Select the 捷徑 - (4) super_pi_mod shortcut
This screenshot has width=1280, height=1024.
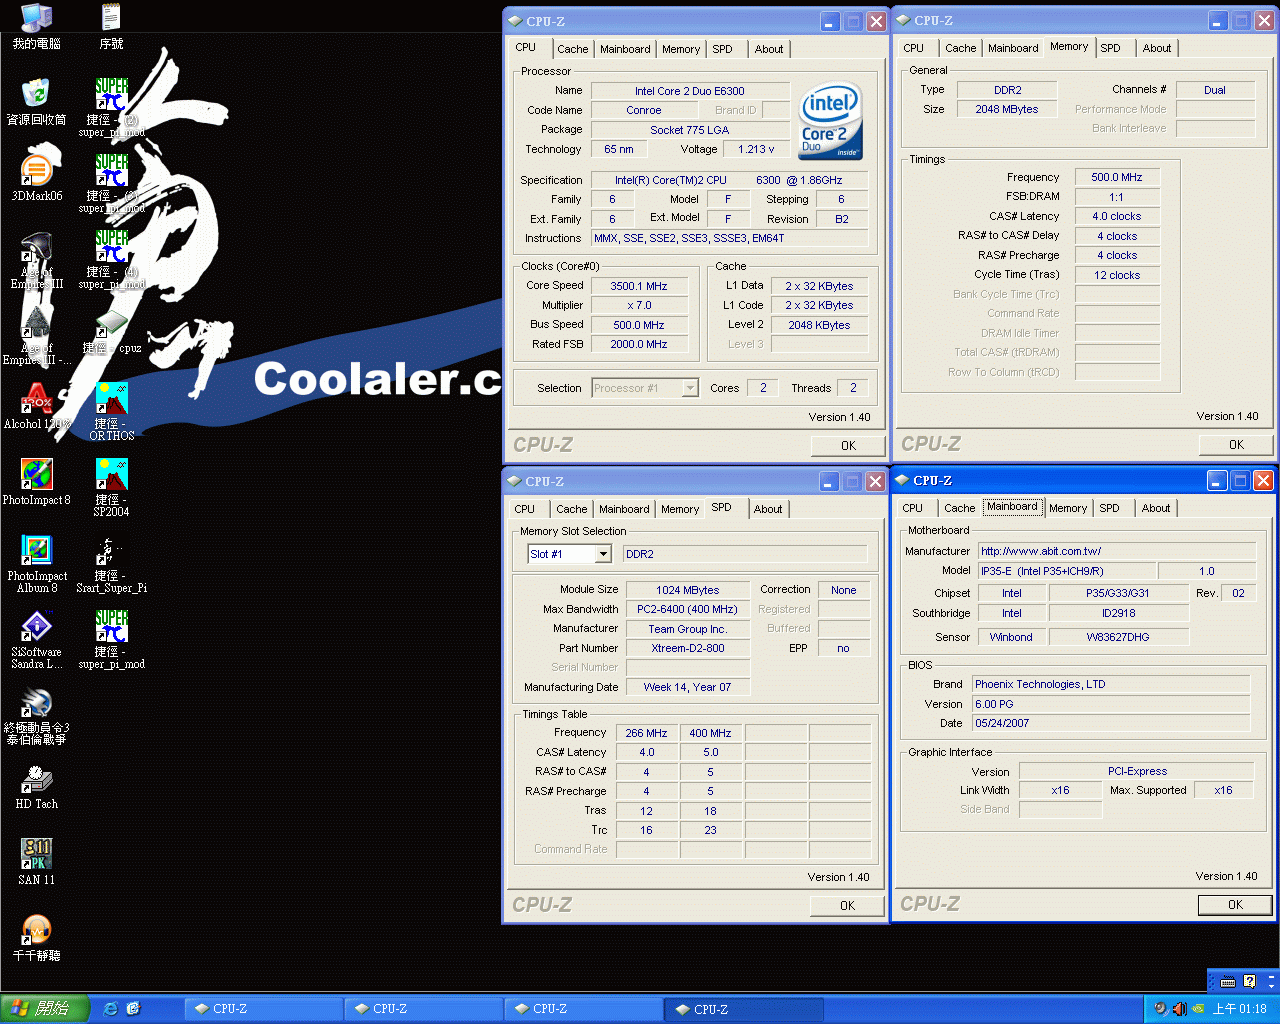[112, 260]
